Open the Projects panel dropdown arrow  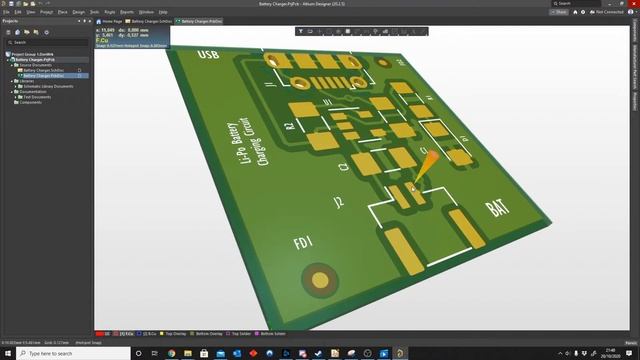79,21
